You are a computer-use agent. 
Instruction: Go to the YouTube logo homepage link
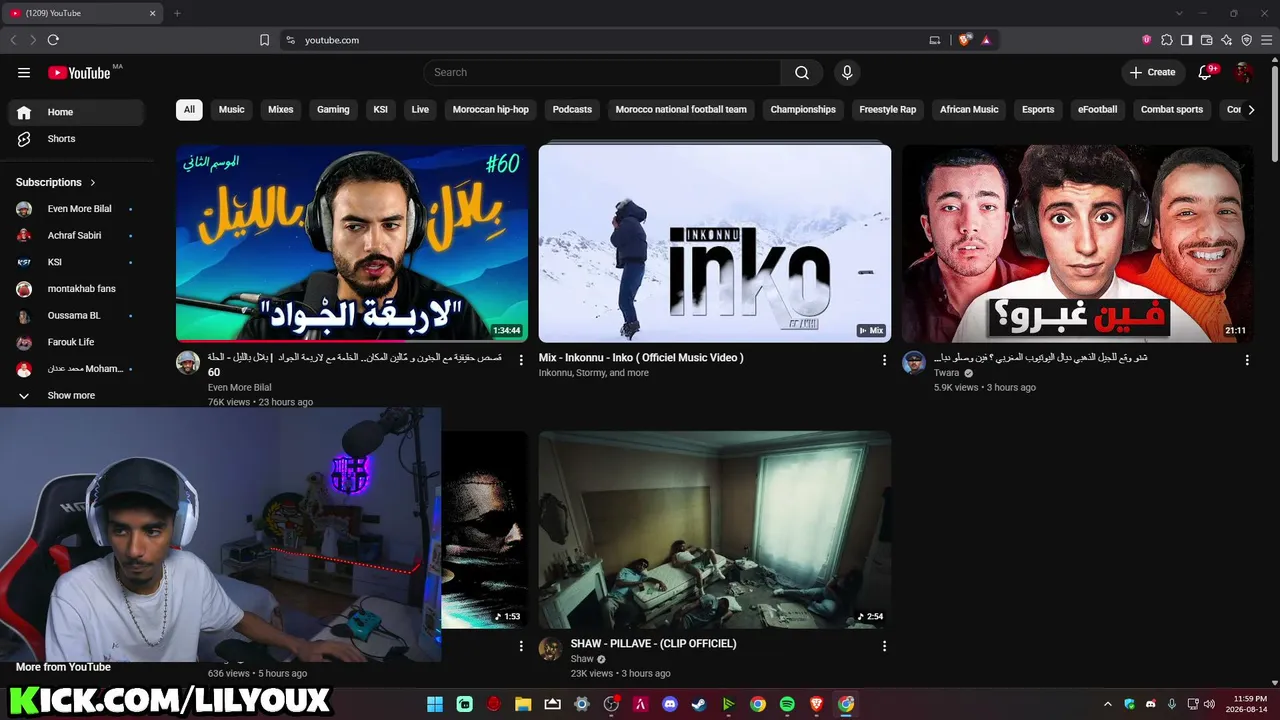[x=79, y=72]
